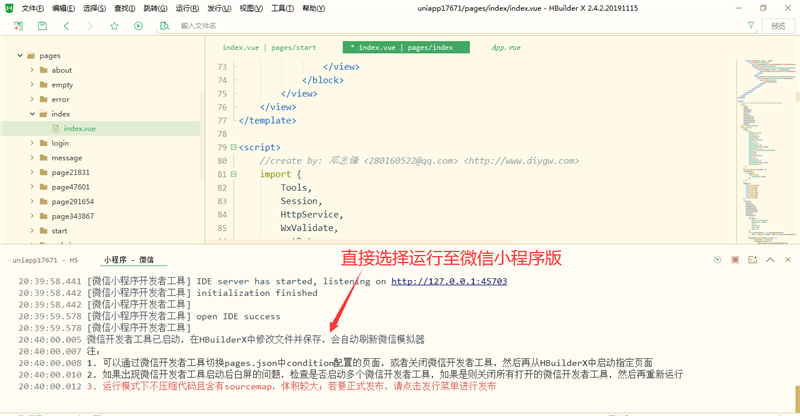Click the navigate back arrow icon
This screenshot has height=416, width=800.
66,26
